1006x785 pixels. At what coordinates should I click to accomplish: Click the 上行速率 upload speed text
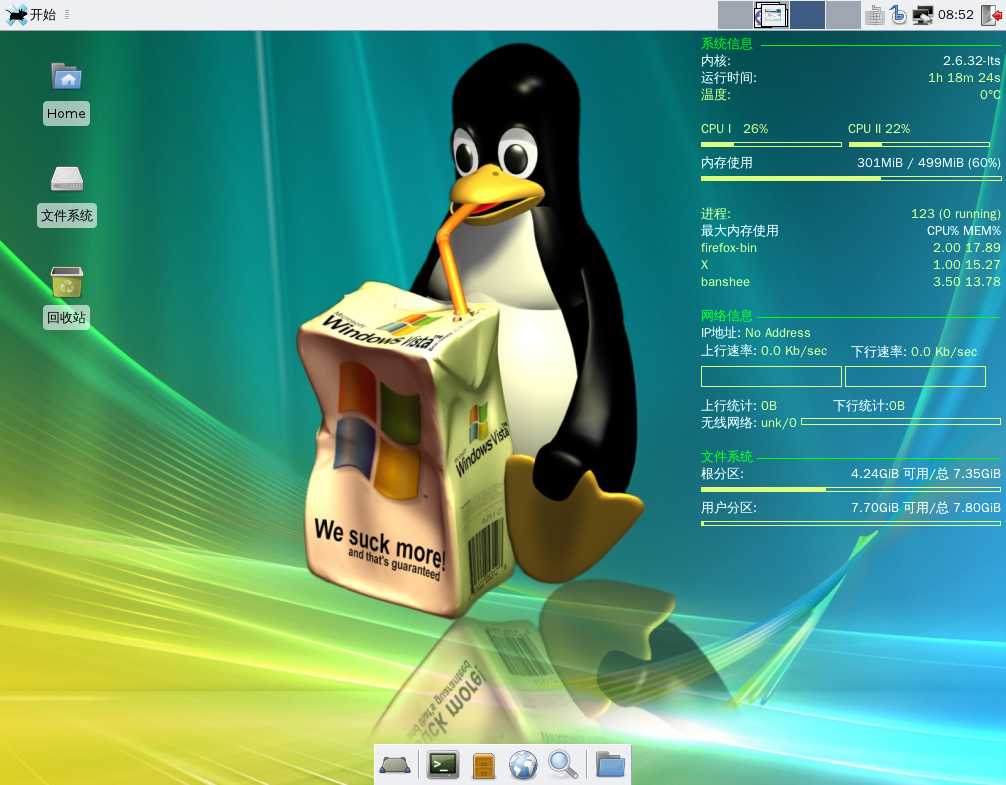(x=763, y=351)
